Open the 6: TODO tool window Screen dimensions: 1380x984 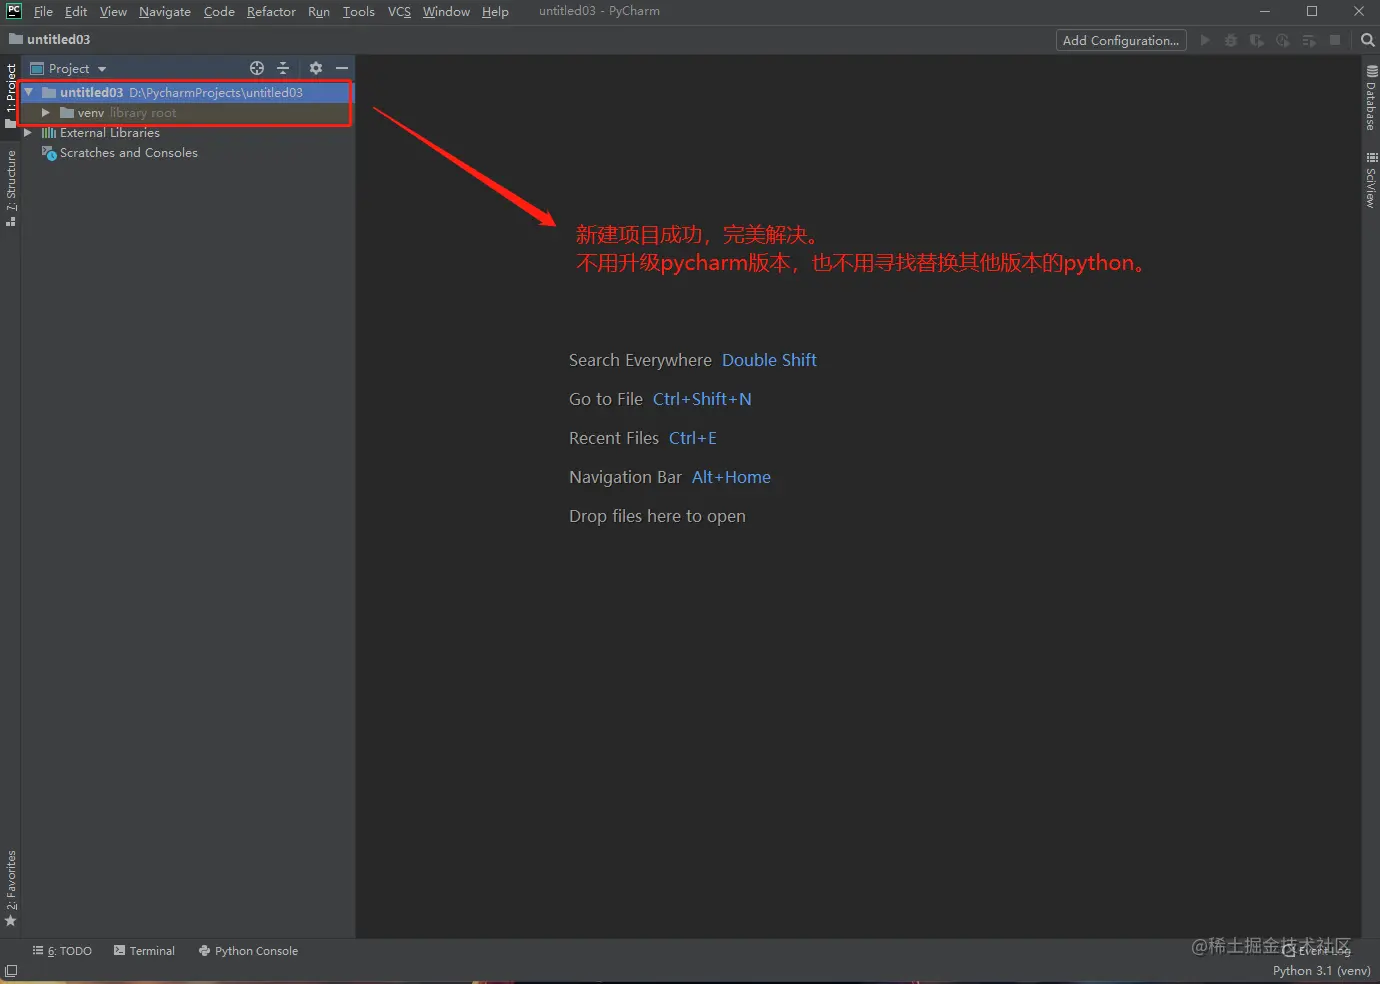pos(62,951)
